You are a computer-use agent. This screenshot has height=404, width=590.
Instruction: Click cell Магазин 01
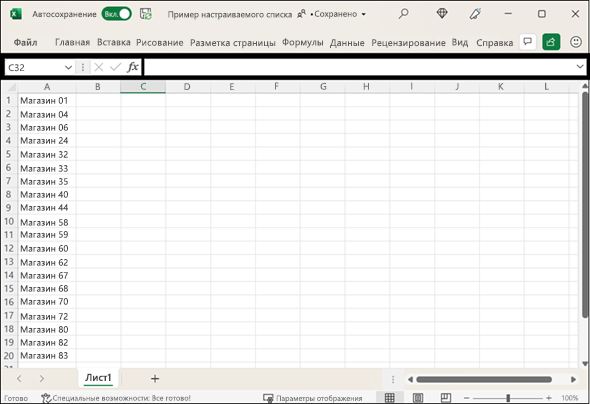pyautogui.click(x=47, y=101)
